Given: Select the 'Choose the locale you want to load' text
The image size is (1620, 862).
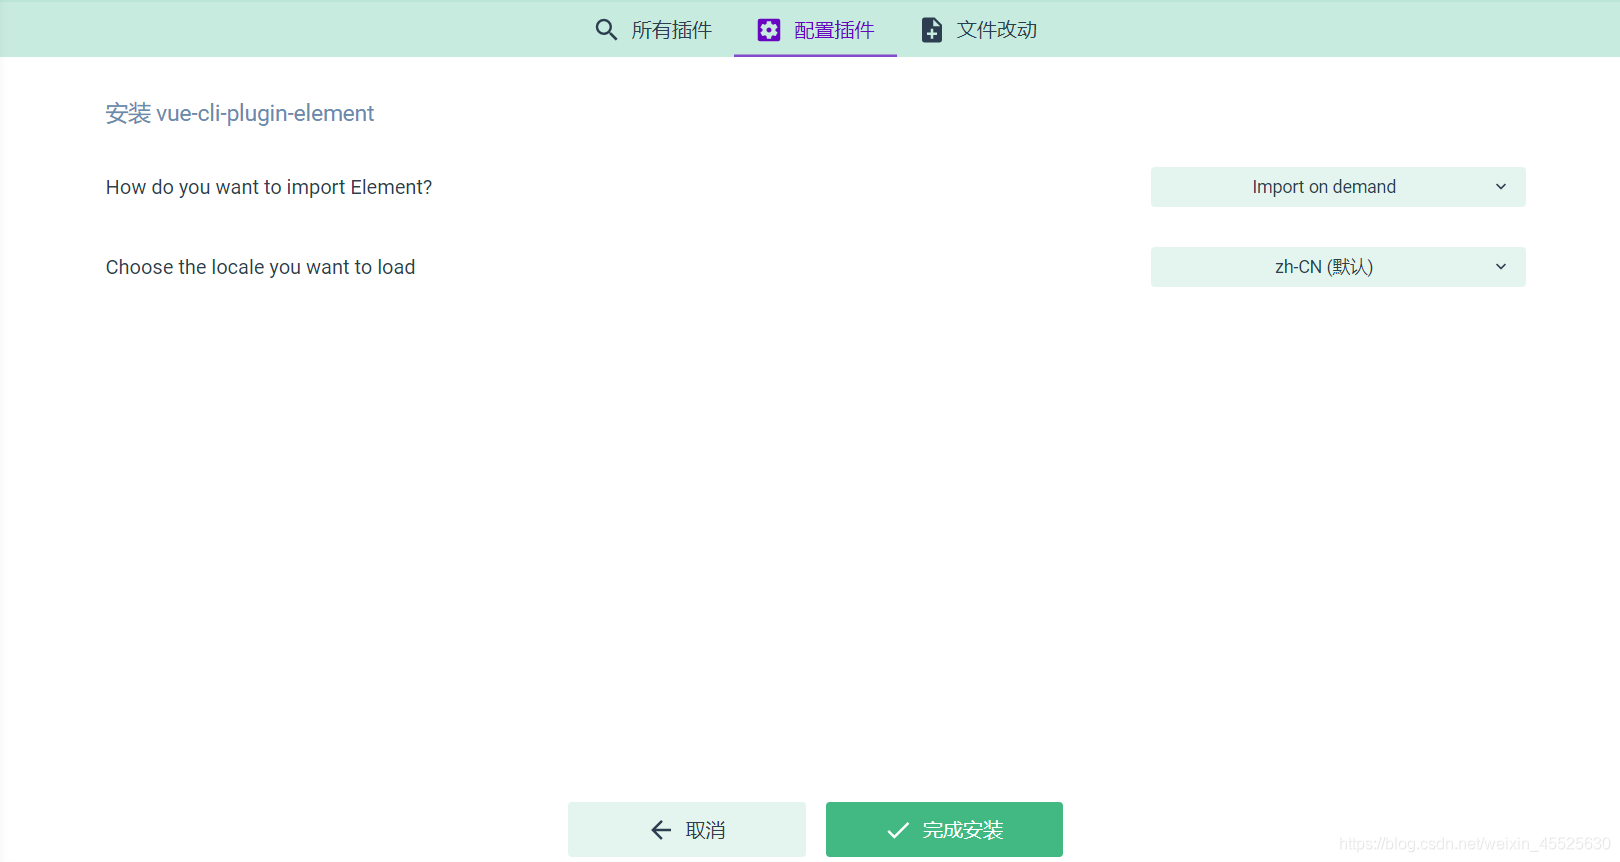Looking at the screenshot, I should click(x=261, y=267).
